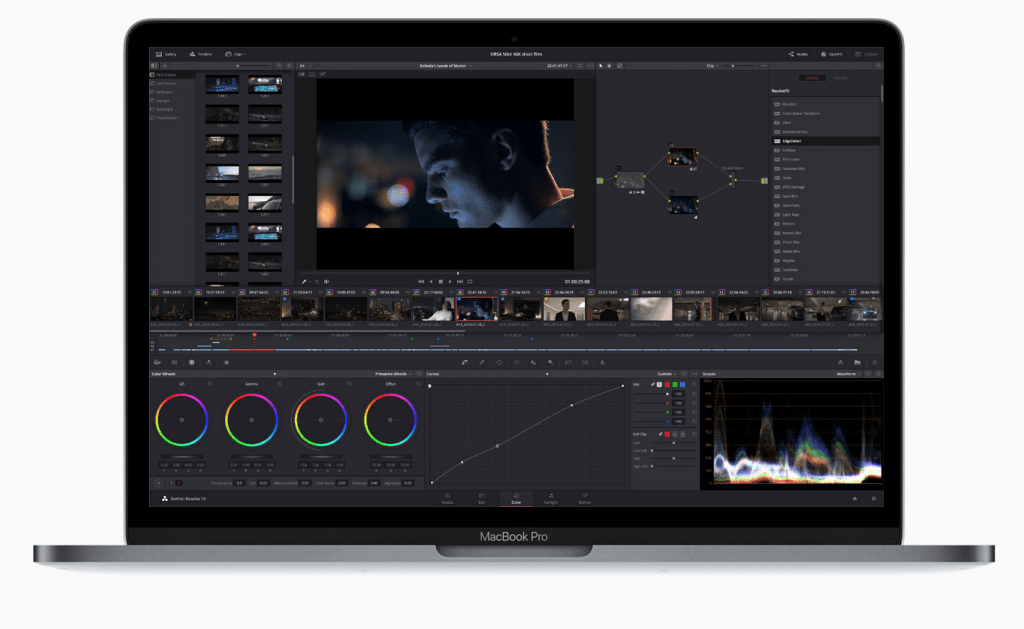Viewport: 1024px width, 629px height.
Task: Toggle loop playback
Action: click(x=470, y=282)
